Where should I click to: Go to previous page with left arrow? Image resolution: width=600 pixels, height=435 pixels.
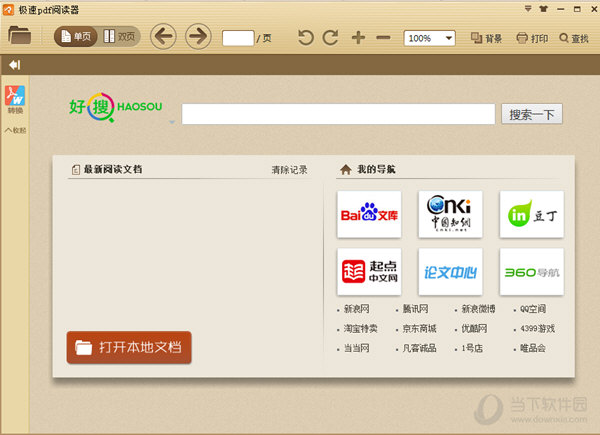tap(163, 36)
